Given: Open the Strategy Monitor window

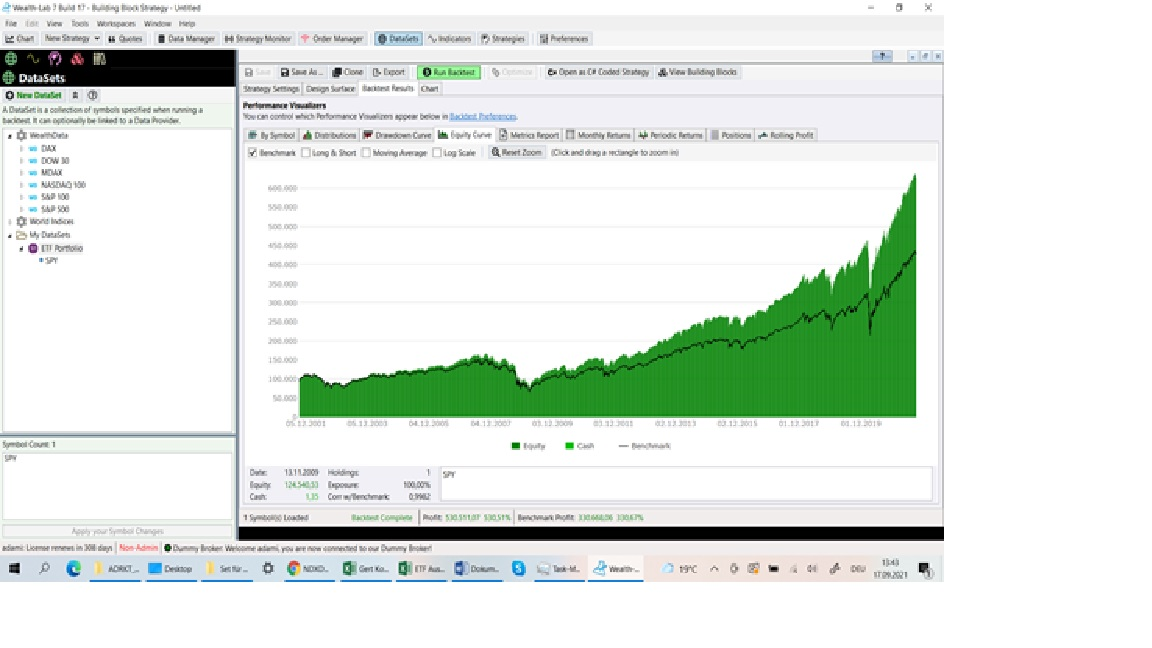Looking at the screenshot, I should click(258, 39).
